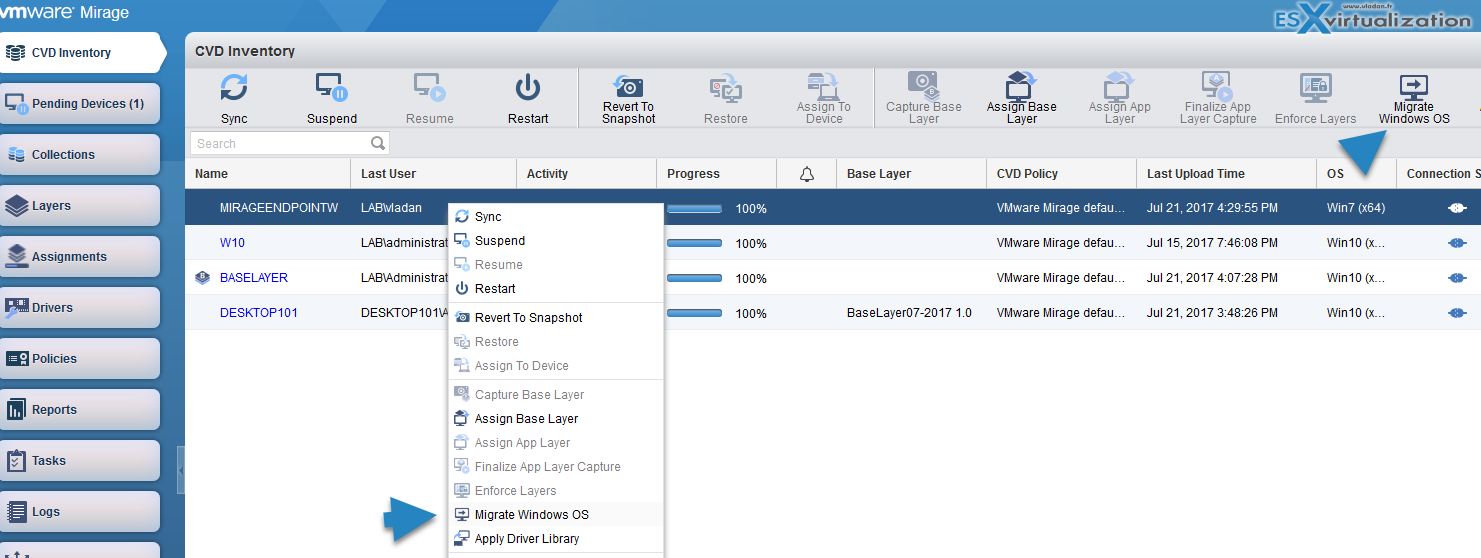Screen dimensions: 1481x558
Task: Open Pending Devices (1) in sidebar
Action: tap(80, 104)
